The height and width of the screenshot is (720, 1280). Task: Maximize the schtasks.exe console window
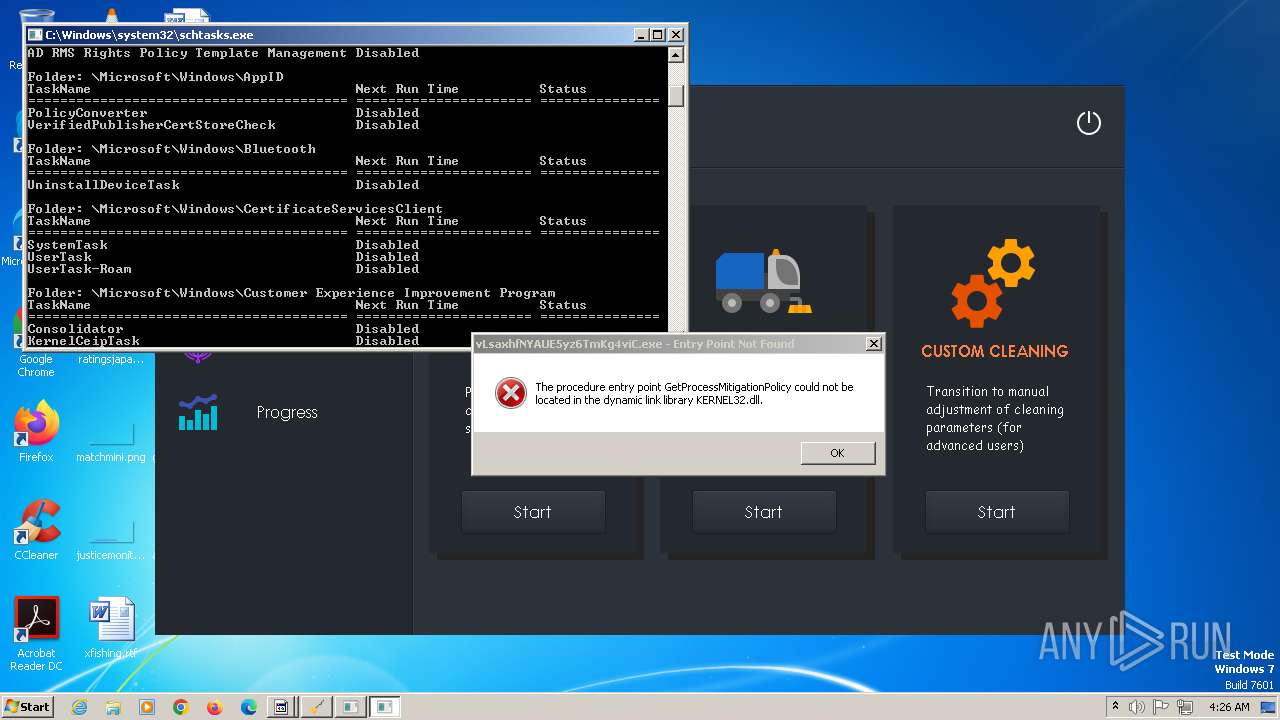(657, 34)
